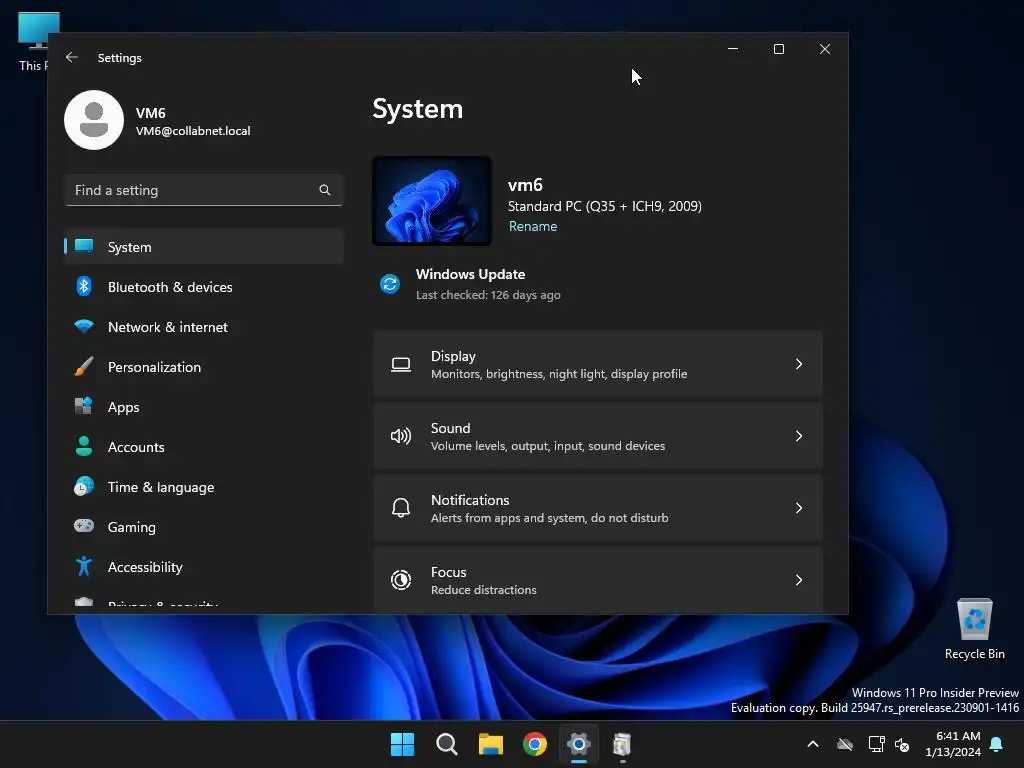Select the Gaming controller icon
1024x768 pixels.
(84, 526)
